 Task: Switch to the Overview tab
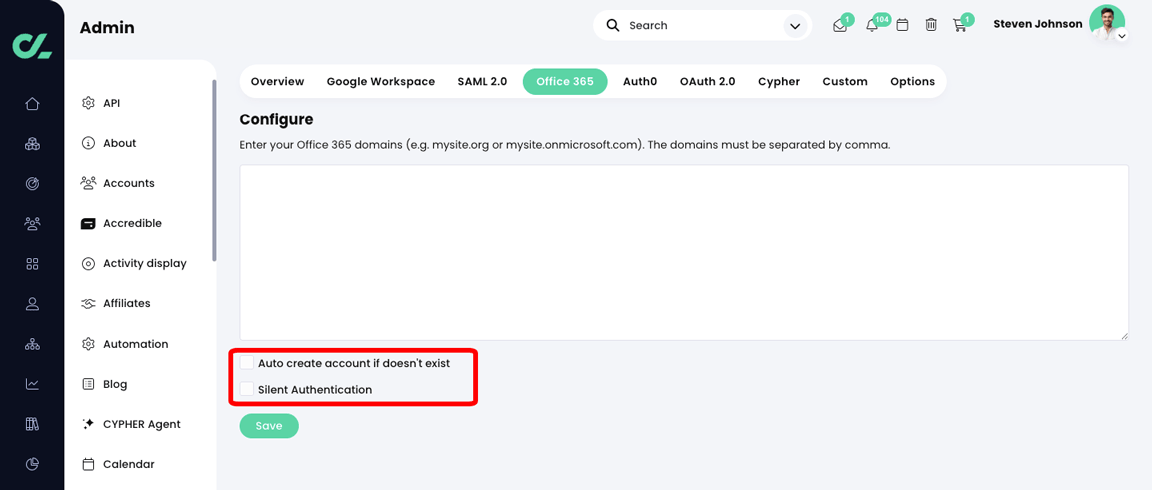[x=277, y=82]
